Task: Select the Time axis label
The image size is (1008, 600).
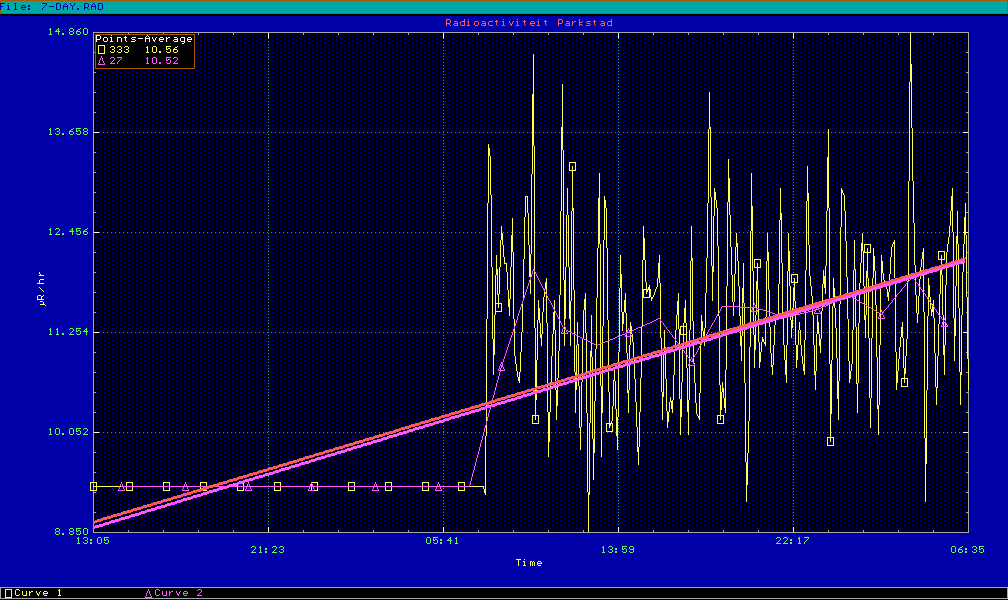Action: (x=529, y=563)
